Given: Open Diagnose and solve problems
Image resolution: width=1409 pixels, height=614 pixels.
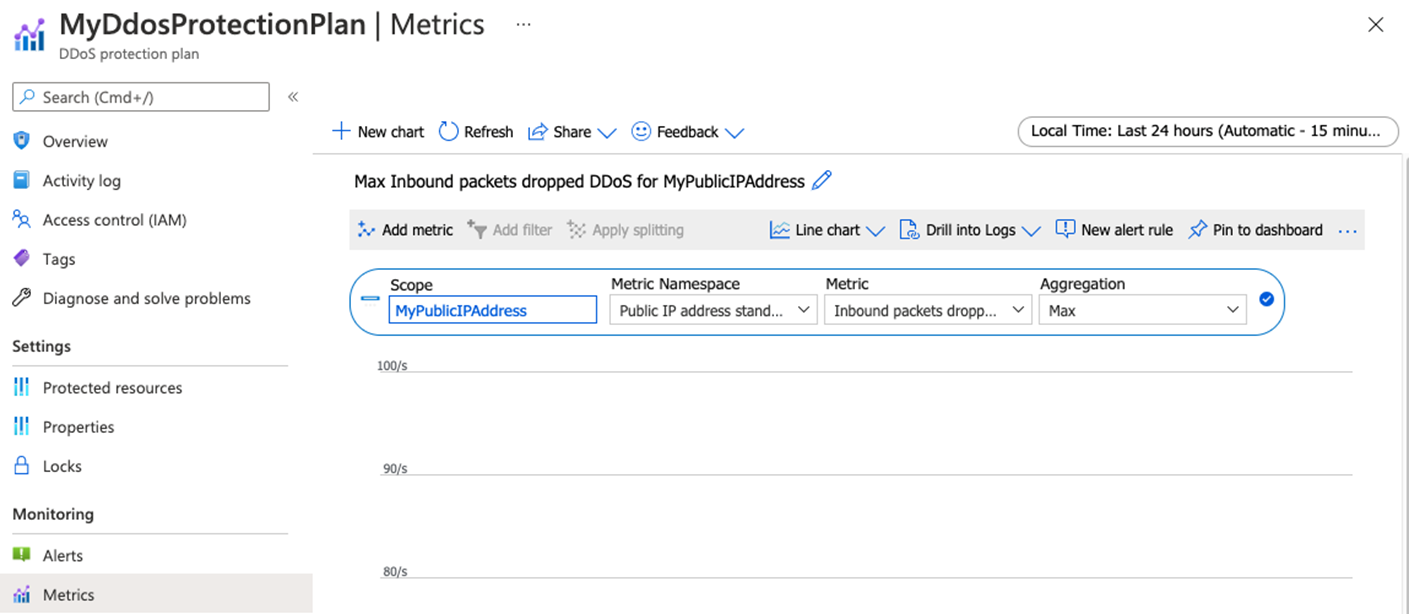Looking at the screenshot, I should point(147,297).
